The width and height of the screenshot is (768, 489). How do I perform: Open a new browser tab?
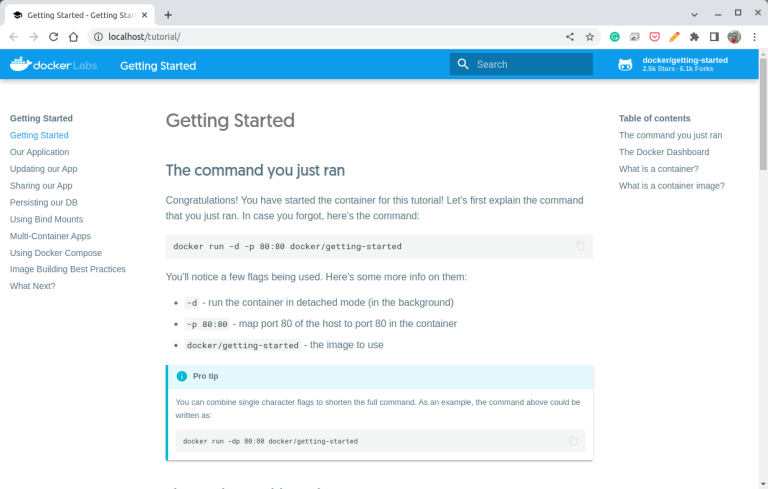[x=168, y=15]
